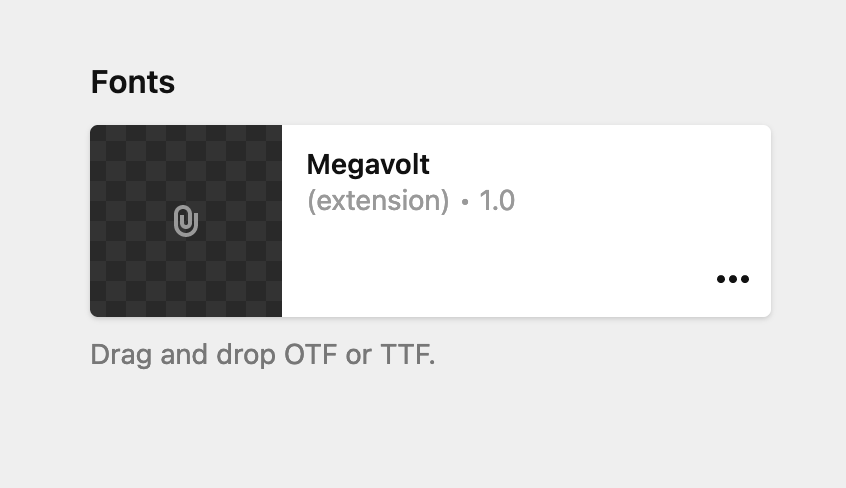Click the Drag and drop OTF or TTF hint
The width and height of the screenshot is (846, 488).
tap(263, 355)
